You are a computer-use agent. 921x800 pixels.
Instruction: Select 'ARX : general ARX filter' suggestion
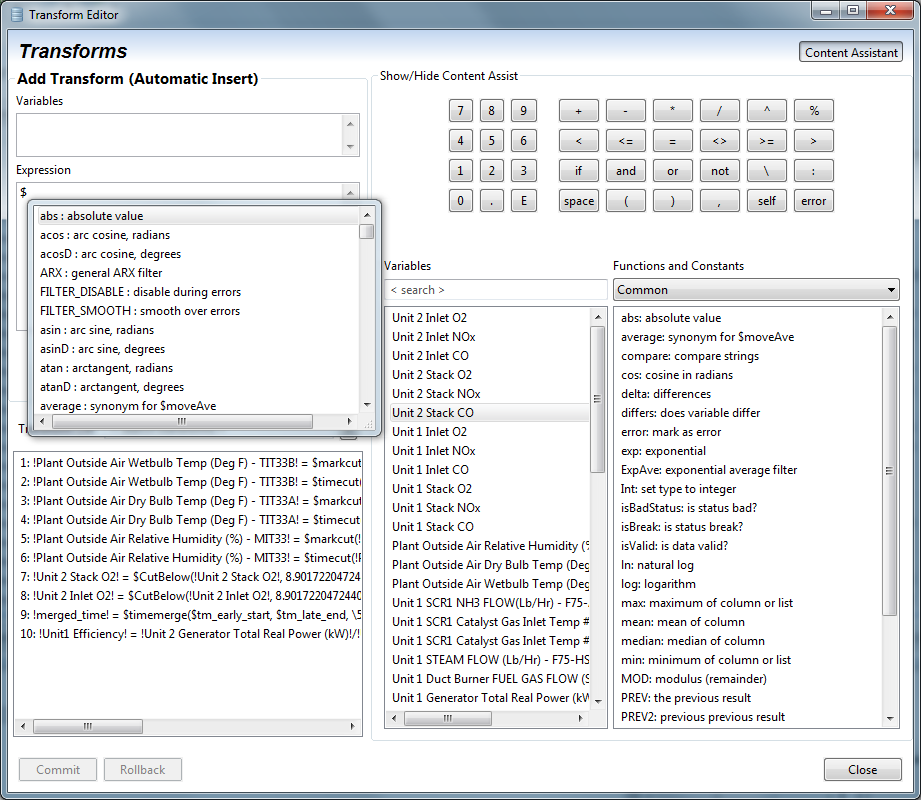click(101, 273)
